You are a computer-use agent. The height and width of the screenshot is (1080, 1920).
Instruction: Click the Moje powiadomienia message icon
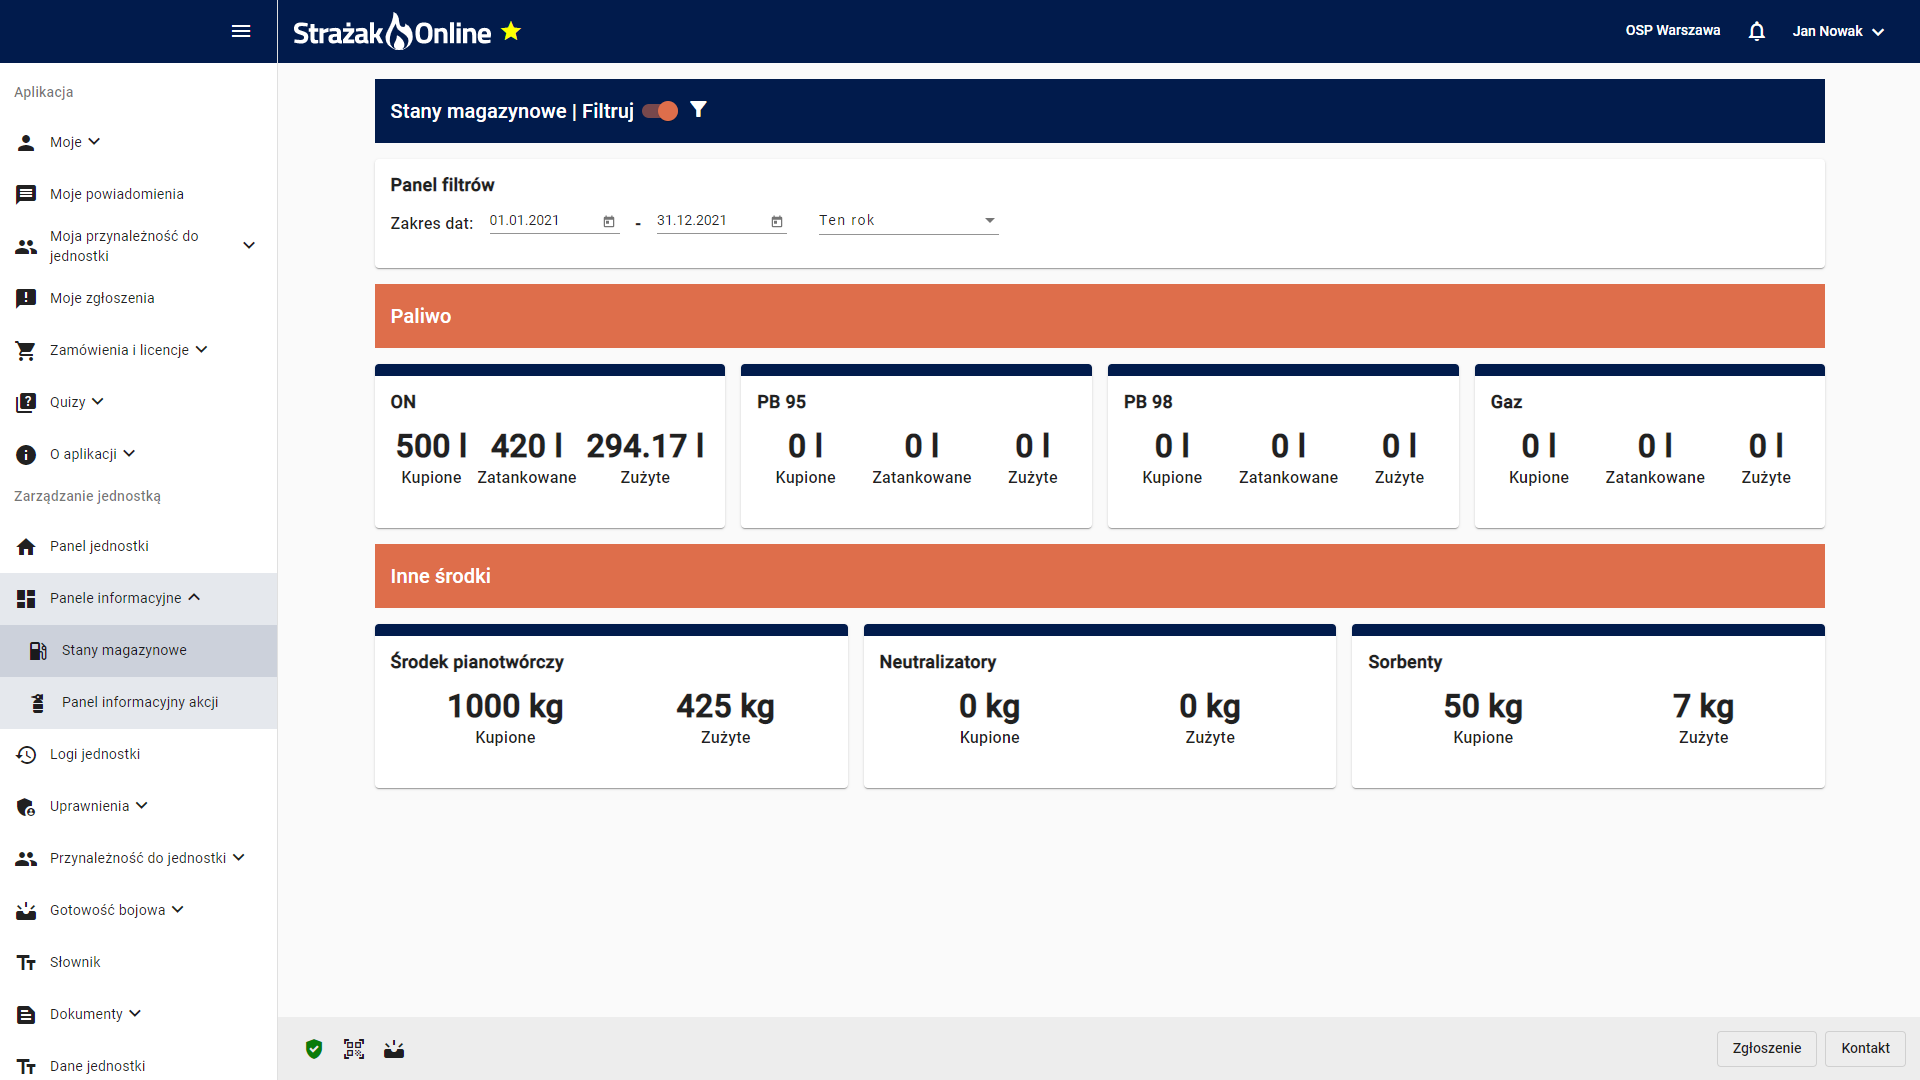pos(26,194)
